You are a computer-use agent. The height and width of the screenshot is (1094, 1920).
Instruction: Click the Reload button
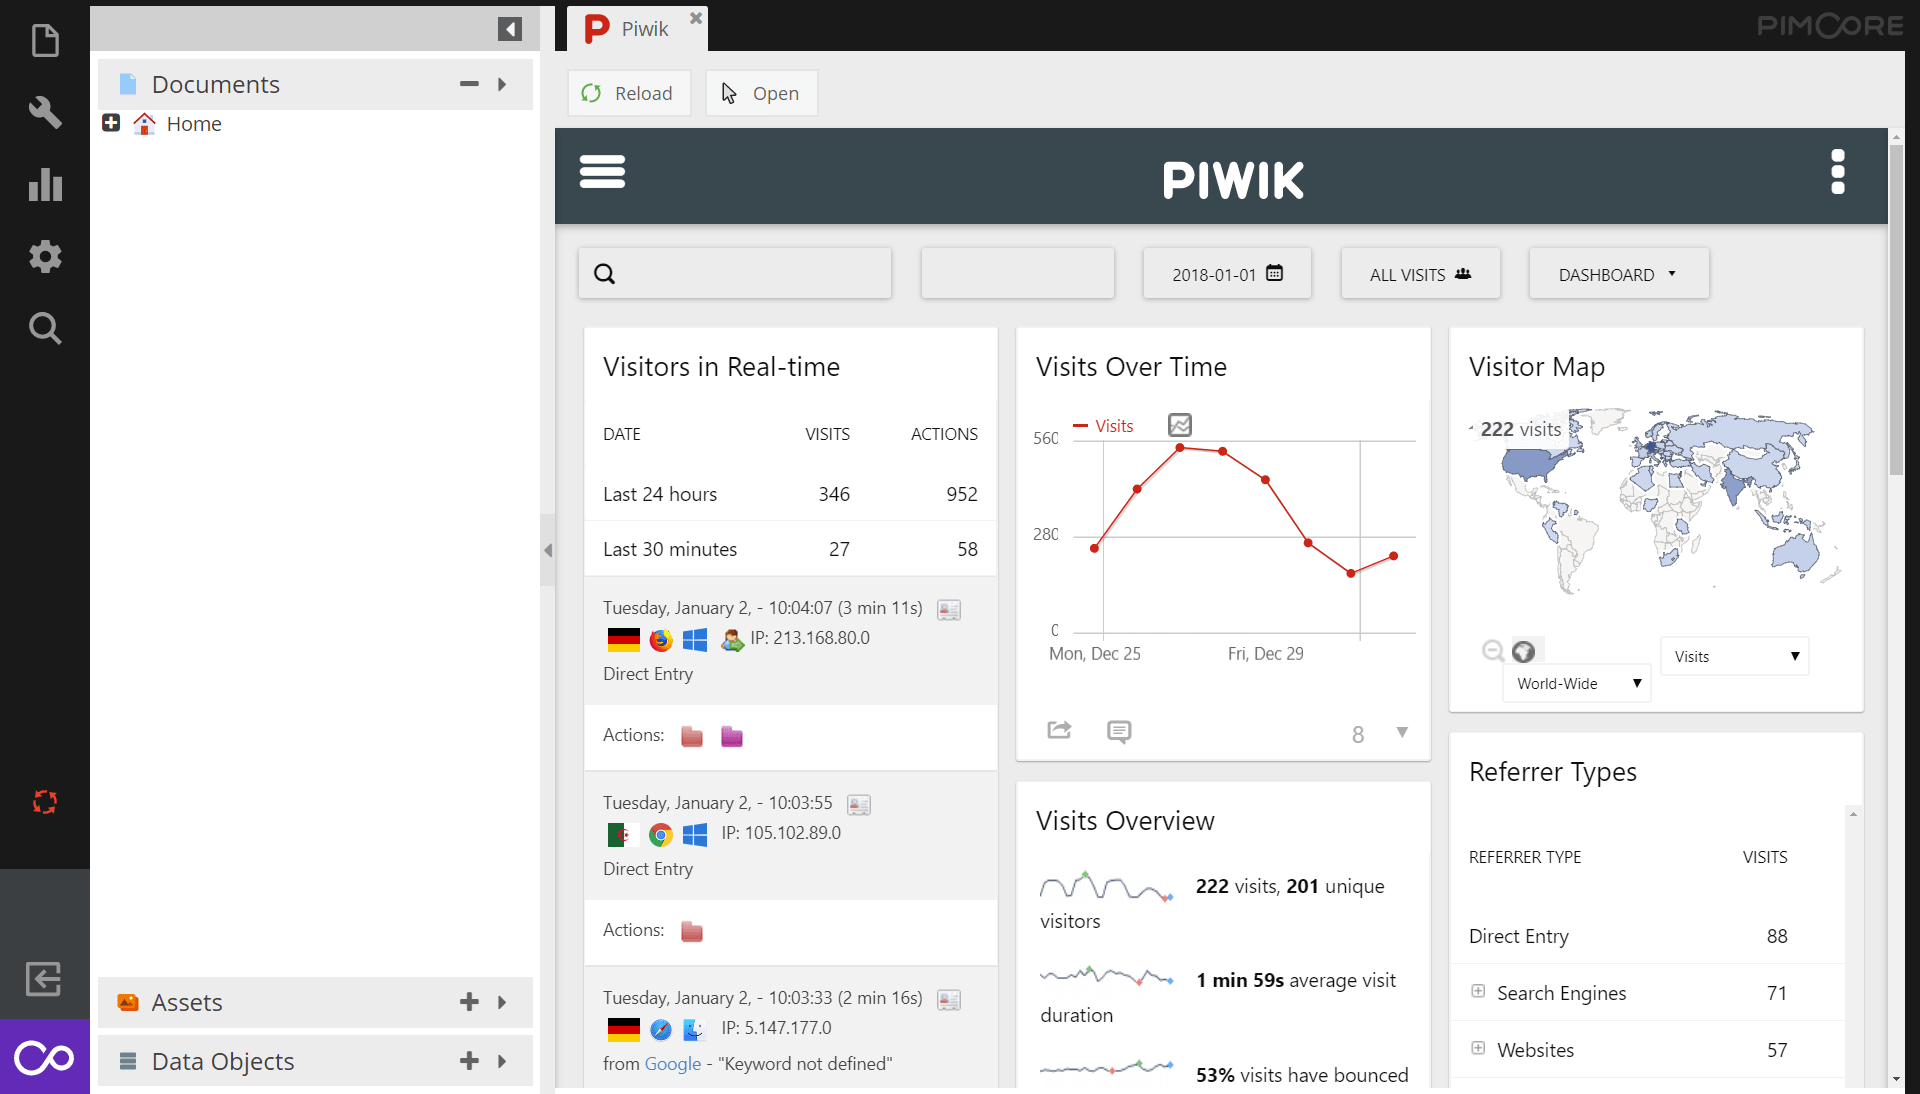click(628, 93)
